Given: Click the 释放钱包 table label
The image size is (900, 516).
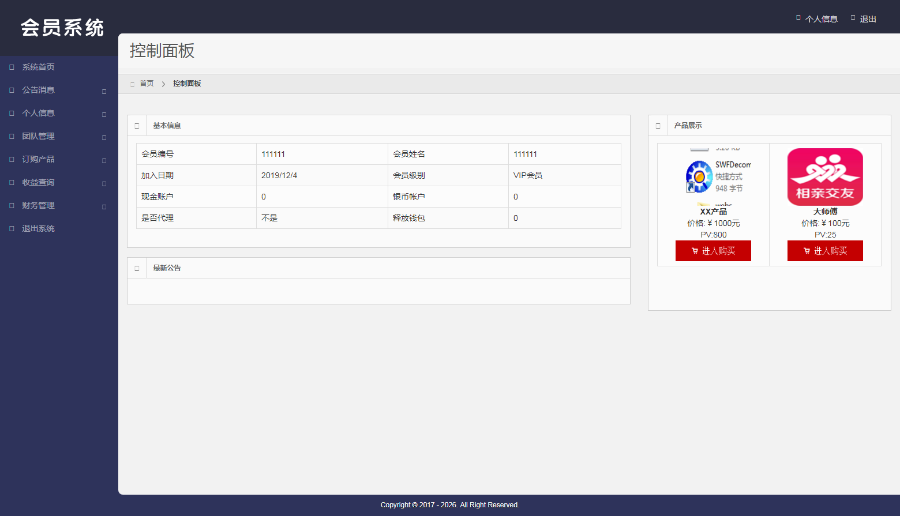Looking at the screenshot, I should pos(409,218).
